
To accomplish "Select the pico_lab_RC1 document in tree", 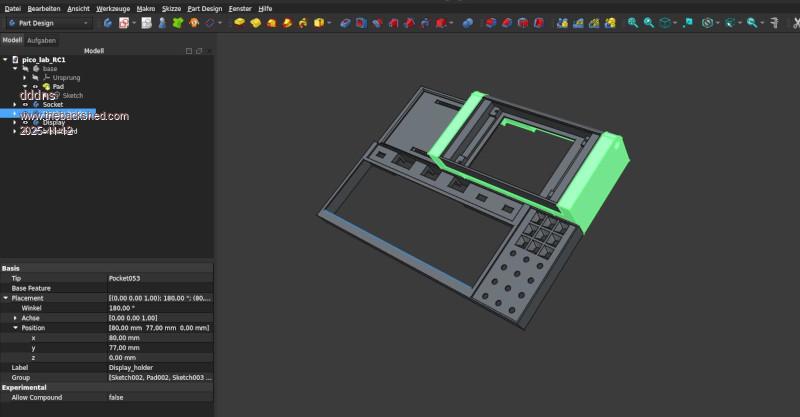I will click(x=44, y=59).
